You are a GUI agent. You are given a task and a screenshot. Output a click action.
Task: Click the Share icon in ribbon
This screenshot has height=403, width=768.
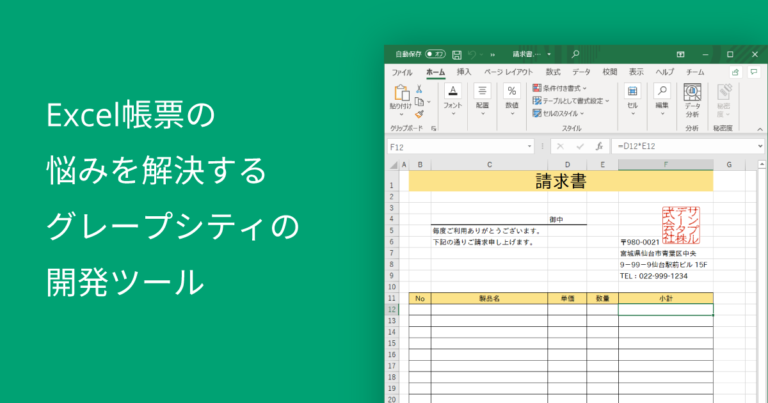pyautogui.click(x=735, y=72)
